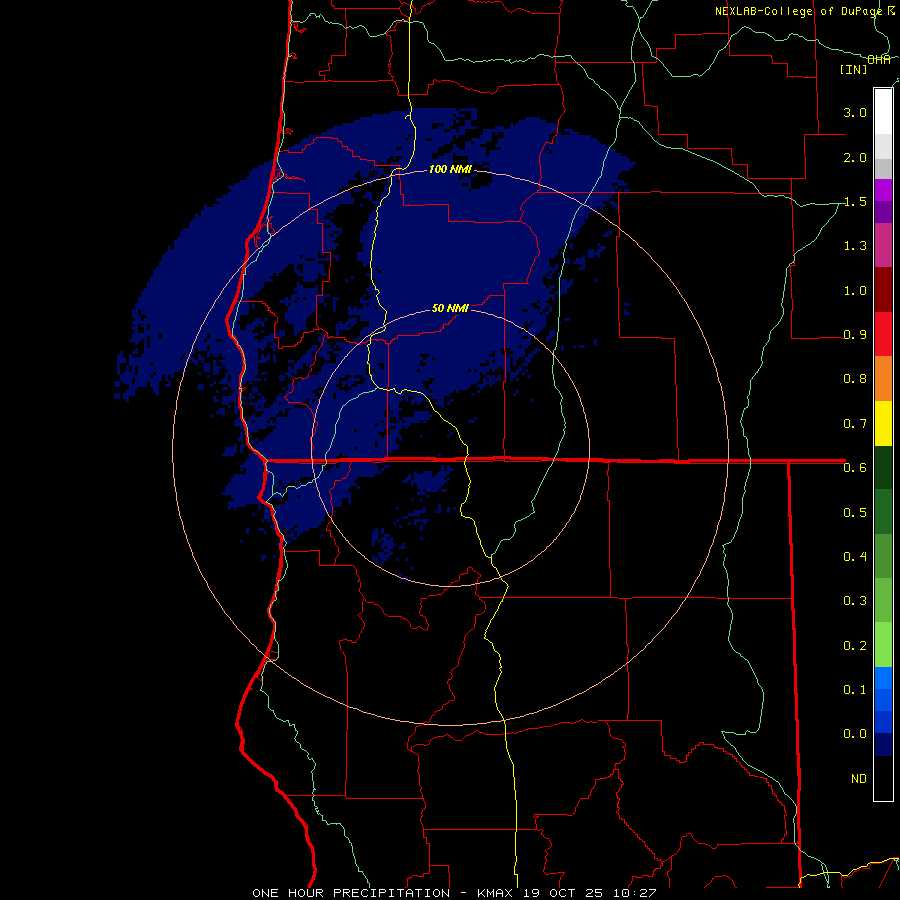
Task: Select the black ND legend swatch
Action: click(x=883, y=778)
